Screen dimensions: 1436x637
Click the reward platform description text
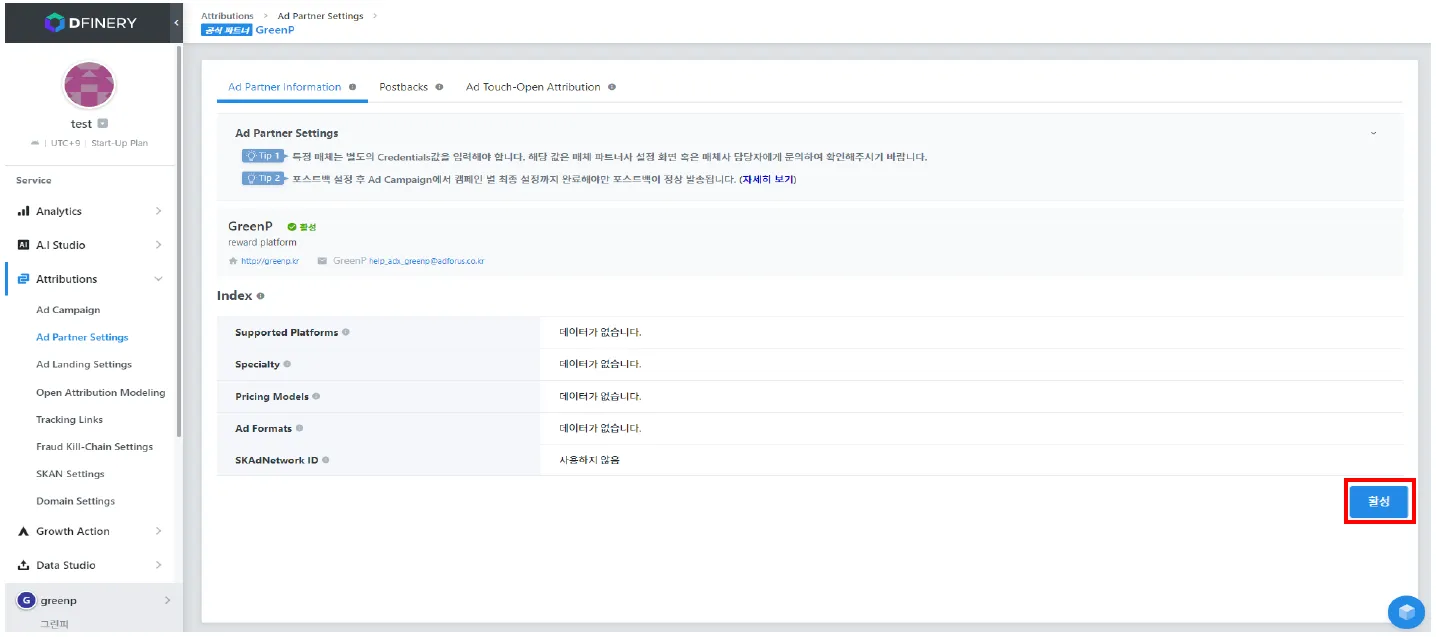point(262,243)
